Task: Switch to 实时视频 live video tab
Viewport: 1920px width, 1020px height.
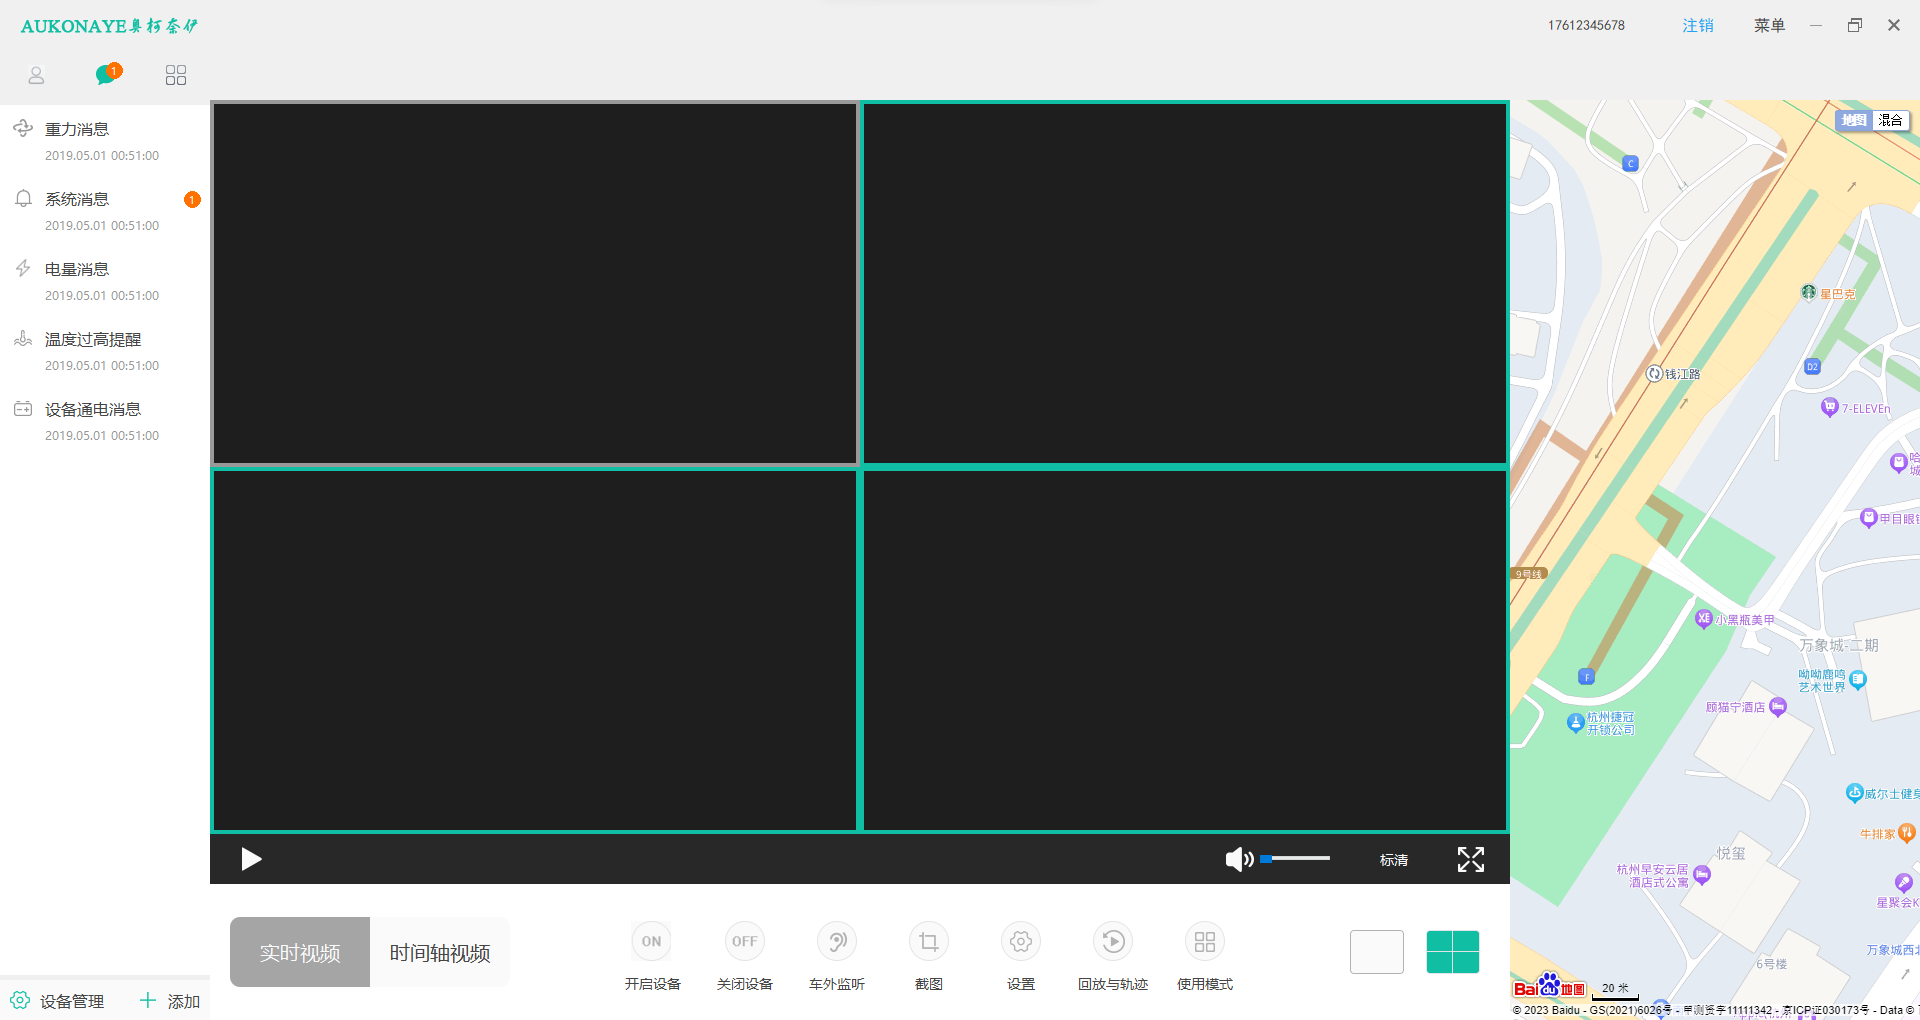Action: pyautogui.click(x=300, y=952)
